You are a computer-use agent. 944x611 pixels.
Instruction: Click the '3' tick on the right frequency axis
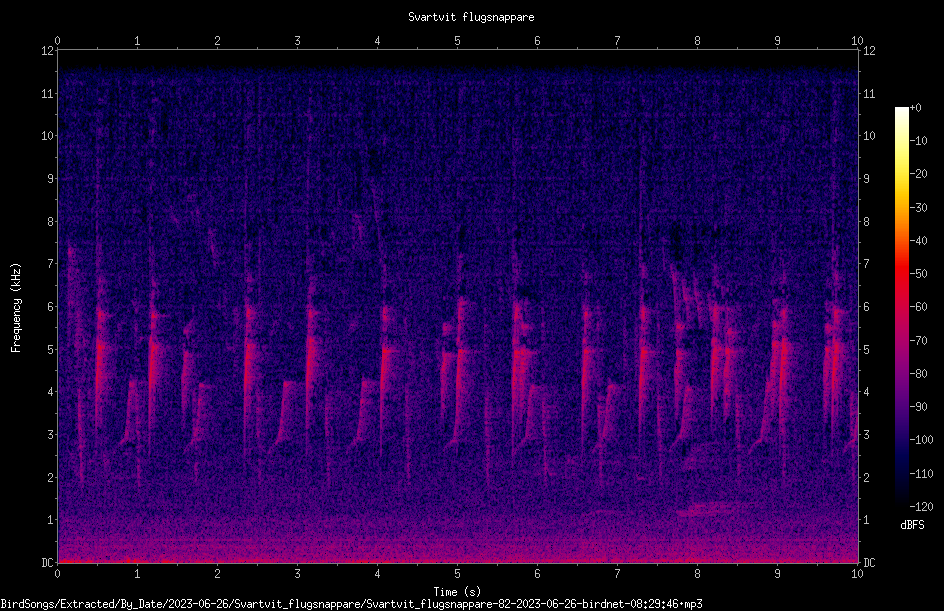866,435
